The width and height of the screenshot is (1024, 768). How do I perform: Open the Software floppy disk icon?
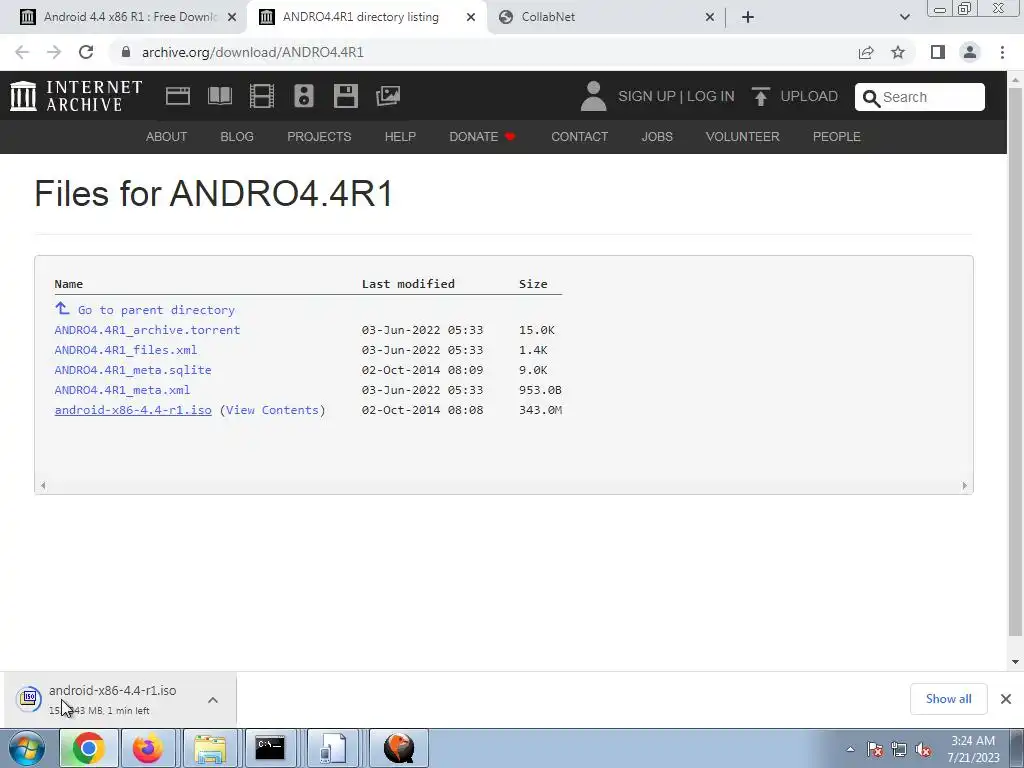click(345, 96)
